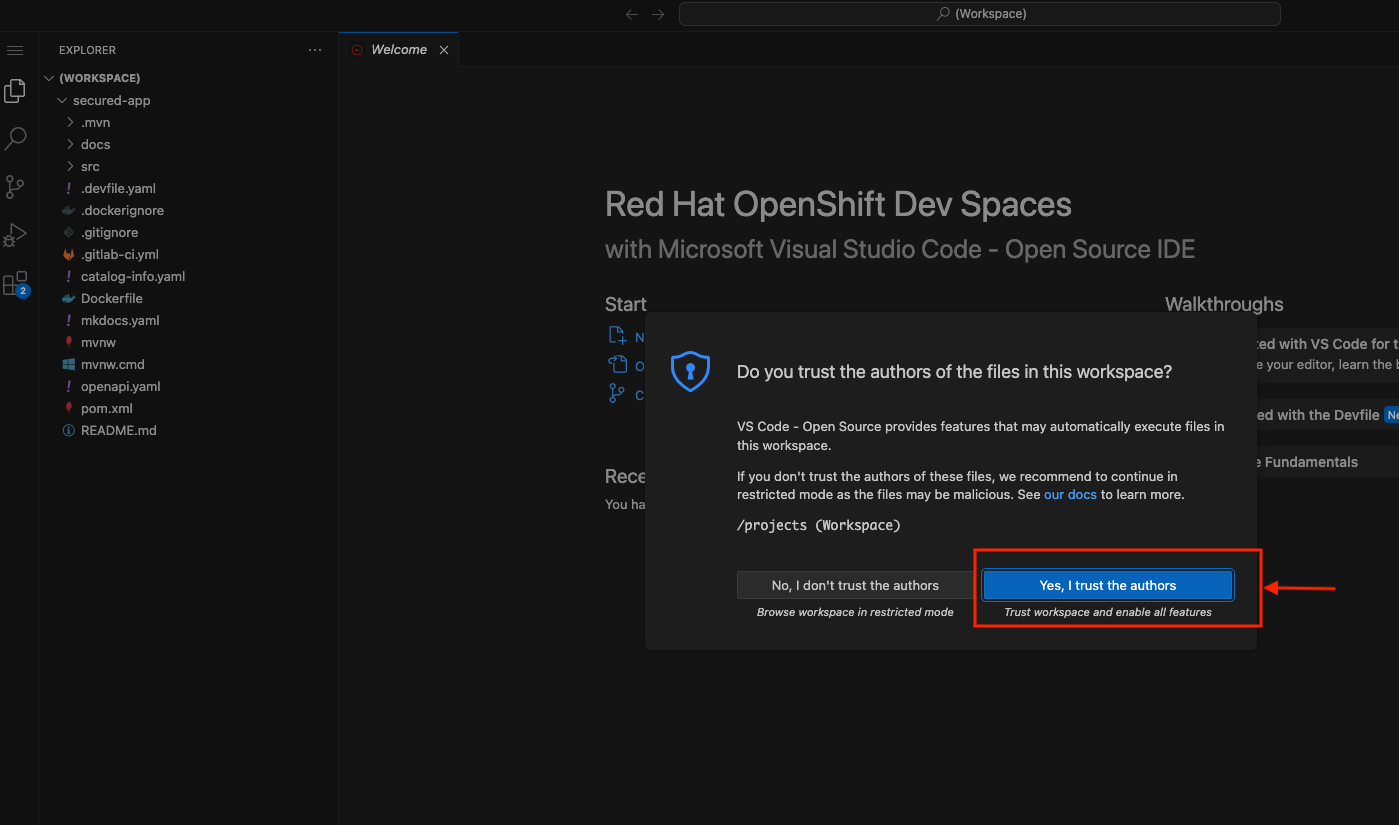Open the Search view in activity bar
1399x825 pixels.
[15, 139]
